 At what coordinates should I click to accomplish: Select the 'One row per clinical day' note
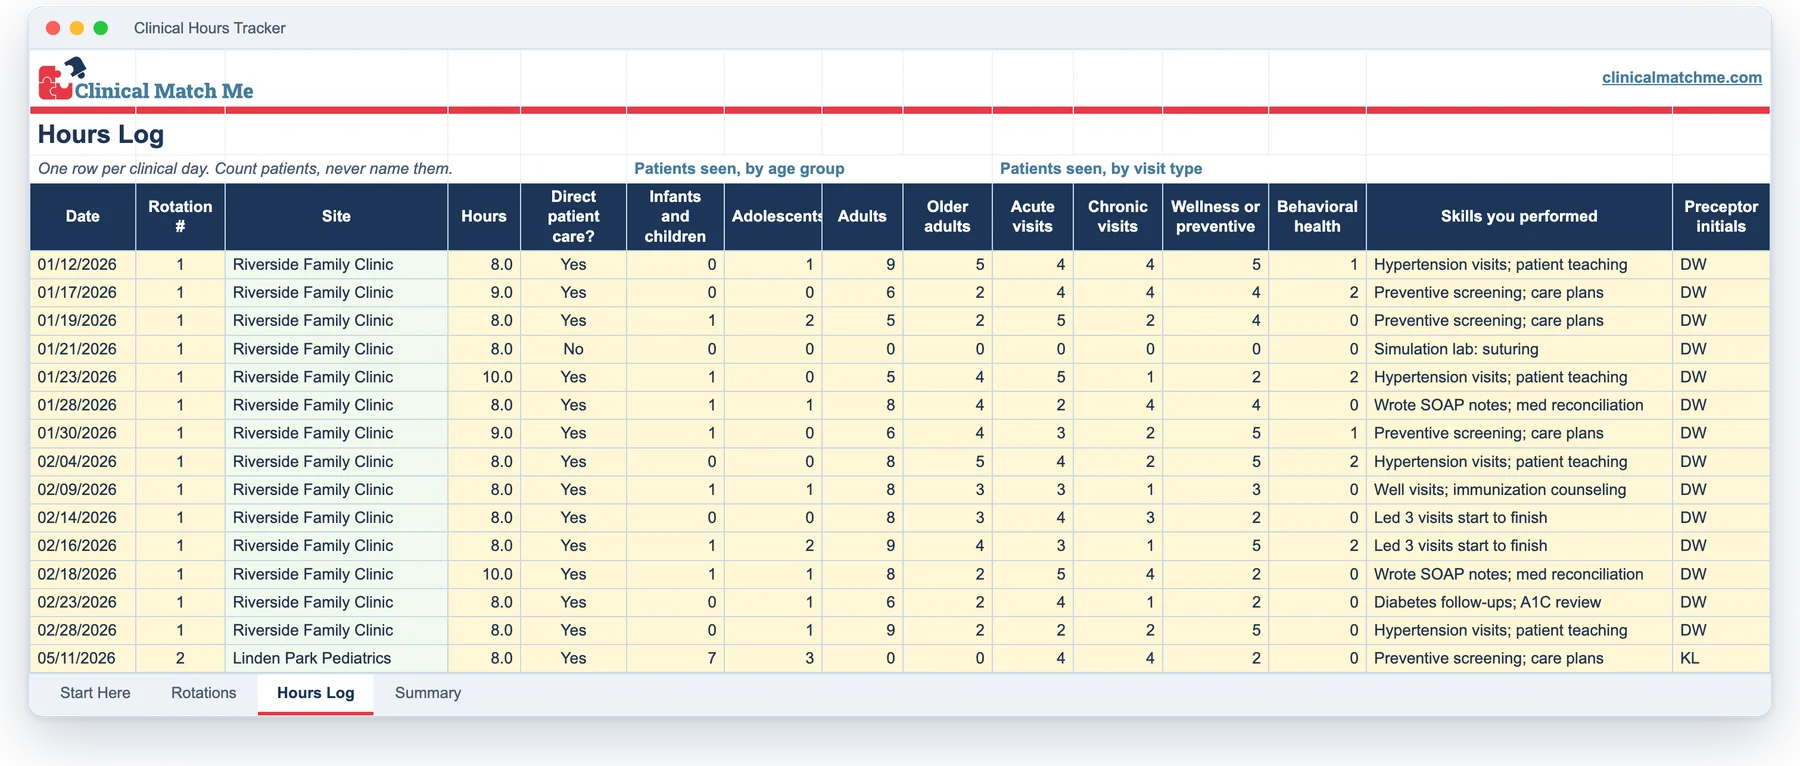(x=245, y=169)
